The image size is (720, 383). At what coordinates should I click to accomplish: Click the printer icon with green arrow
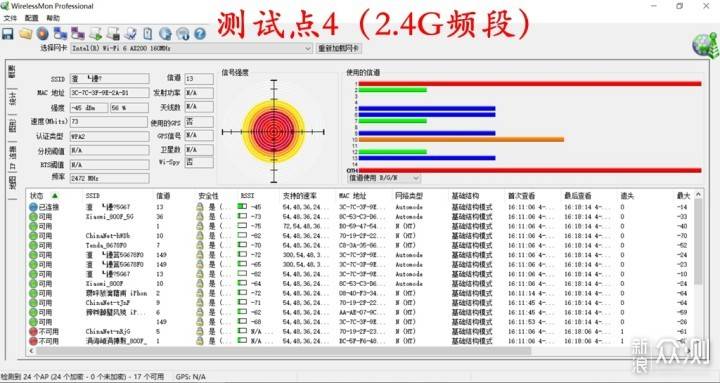pyautogui.click(x=96, y=34)
